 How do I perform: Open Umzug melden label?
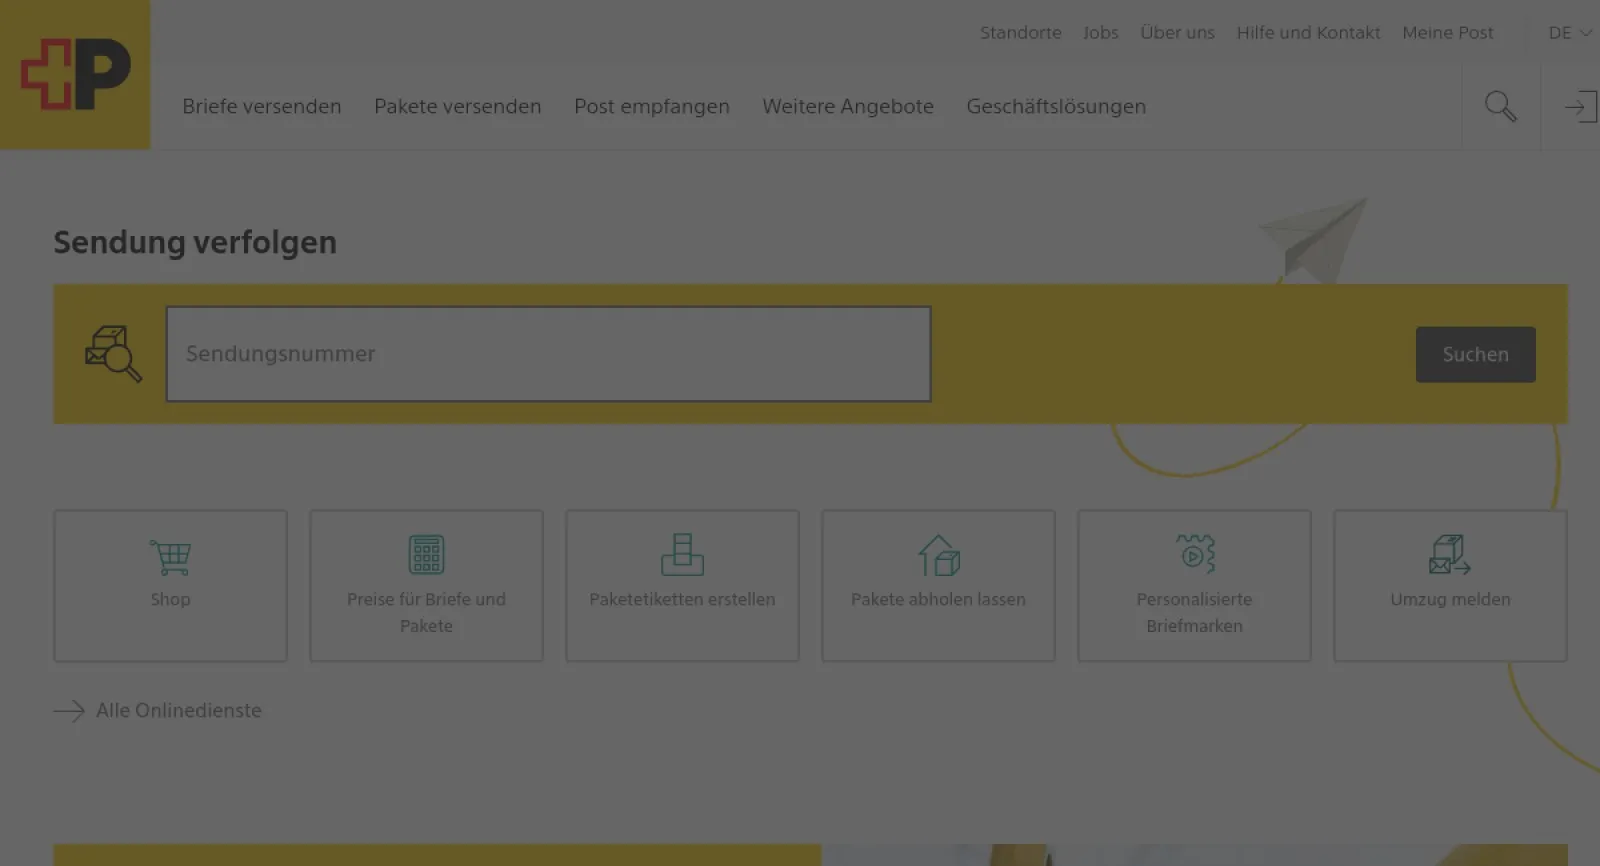1450,599
